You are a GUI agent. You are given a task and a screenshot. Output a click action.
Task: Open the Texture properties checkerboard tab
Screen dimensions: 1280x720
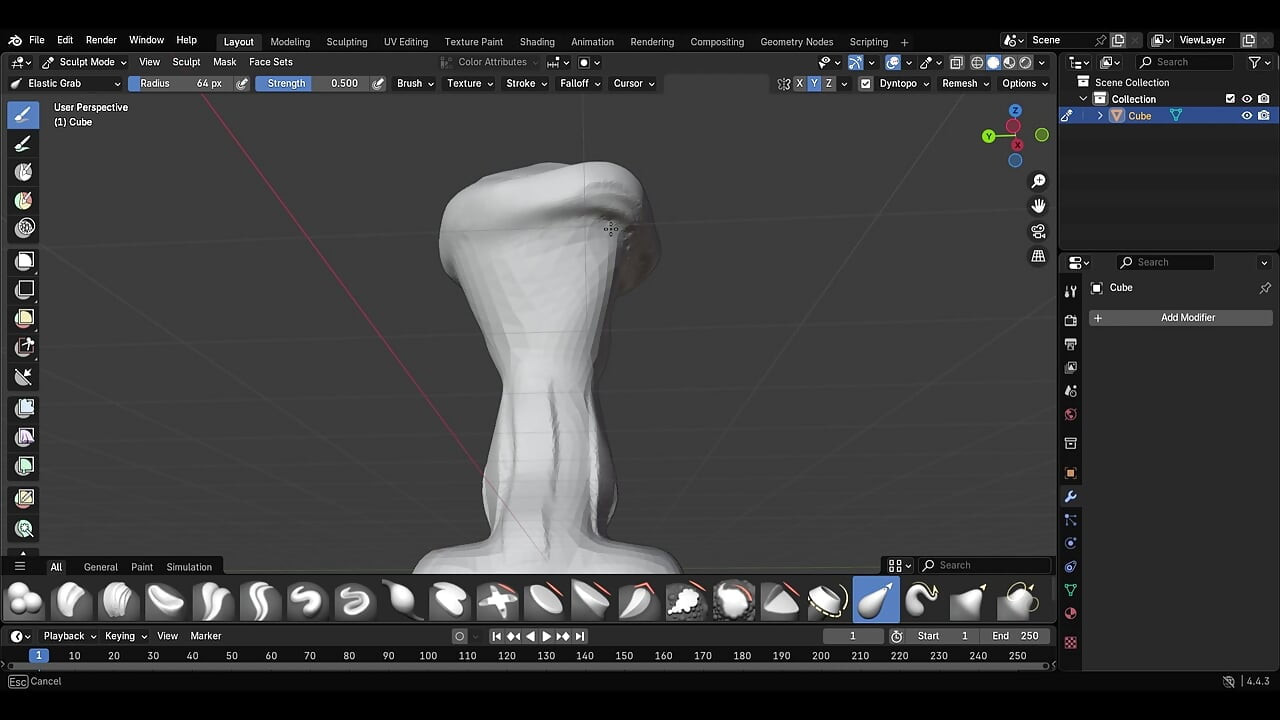pyautogui.click(x=1071, y=643)
